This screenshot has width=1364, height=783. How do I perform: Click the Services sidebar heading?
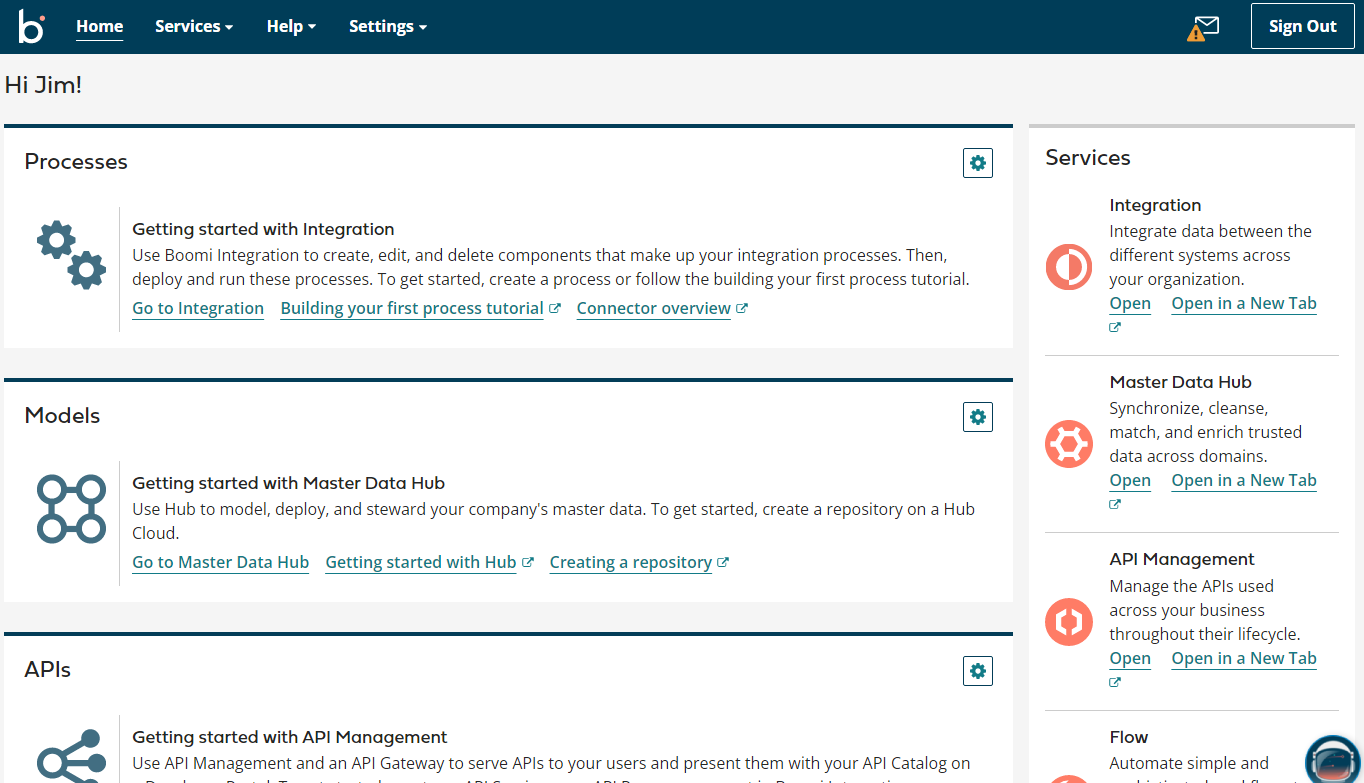1088,158
